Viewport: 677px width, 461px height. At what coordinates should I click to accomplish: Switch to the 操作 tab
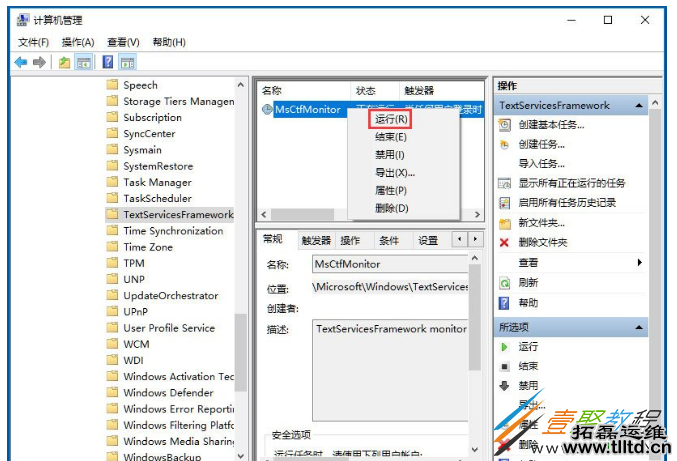350,241
